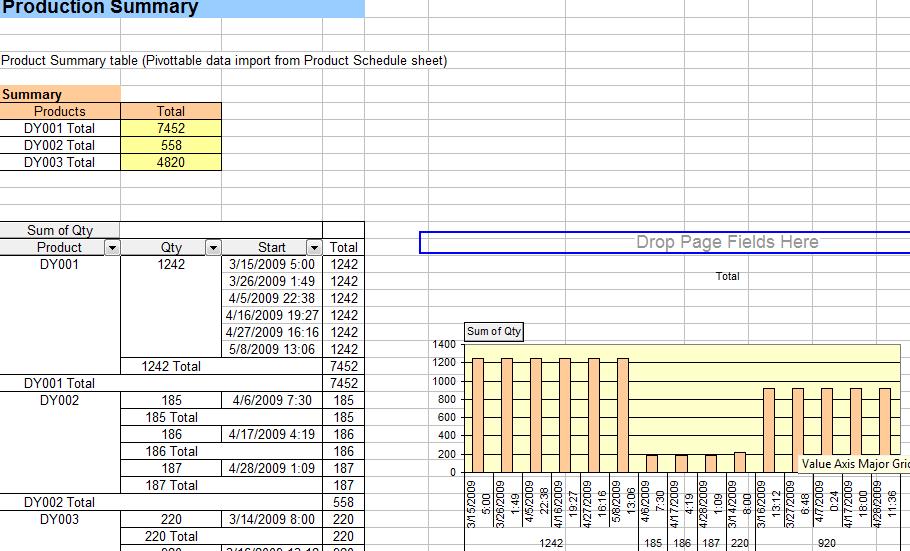The image size is (910, 551).
Task: Select the DY003 Total summary cell
Action: click(x=60, y=162)
